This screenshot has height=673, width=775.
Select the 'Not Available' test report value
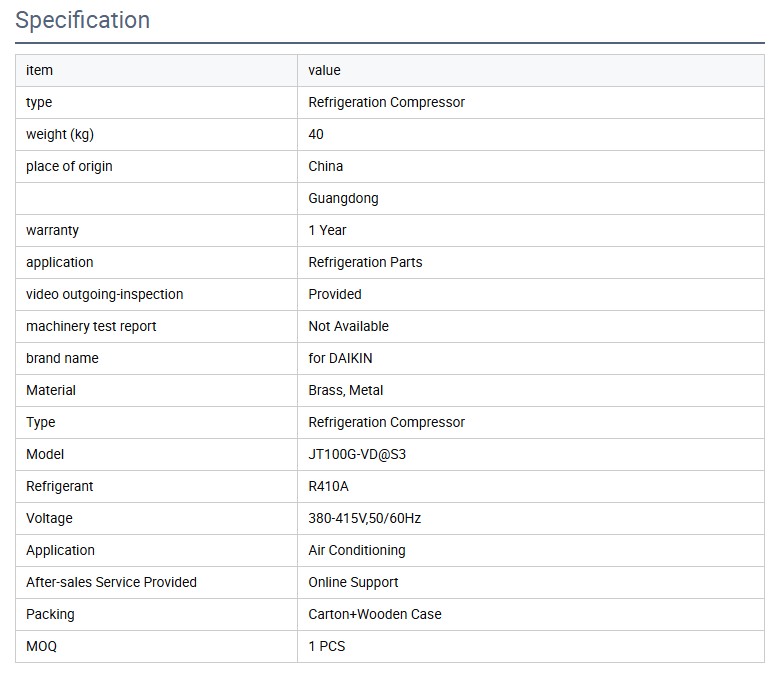(x=348, y=326)
